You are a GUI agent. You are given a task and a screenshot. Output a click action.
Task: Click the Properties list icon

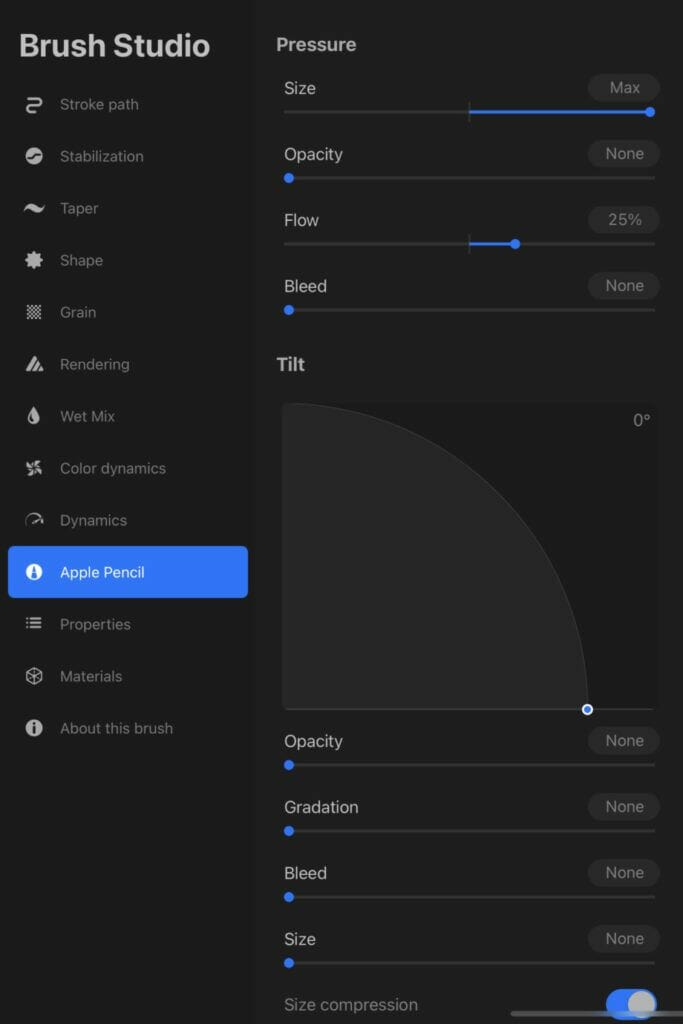[x=34, y=624]
